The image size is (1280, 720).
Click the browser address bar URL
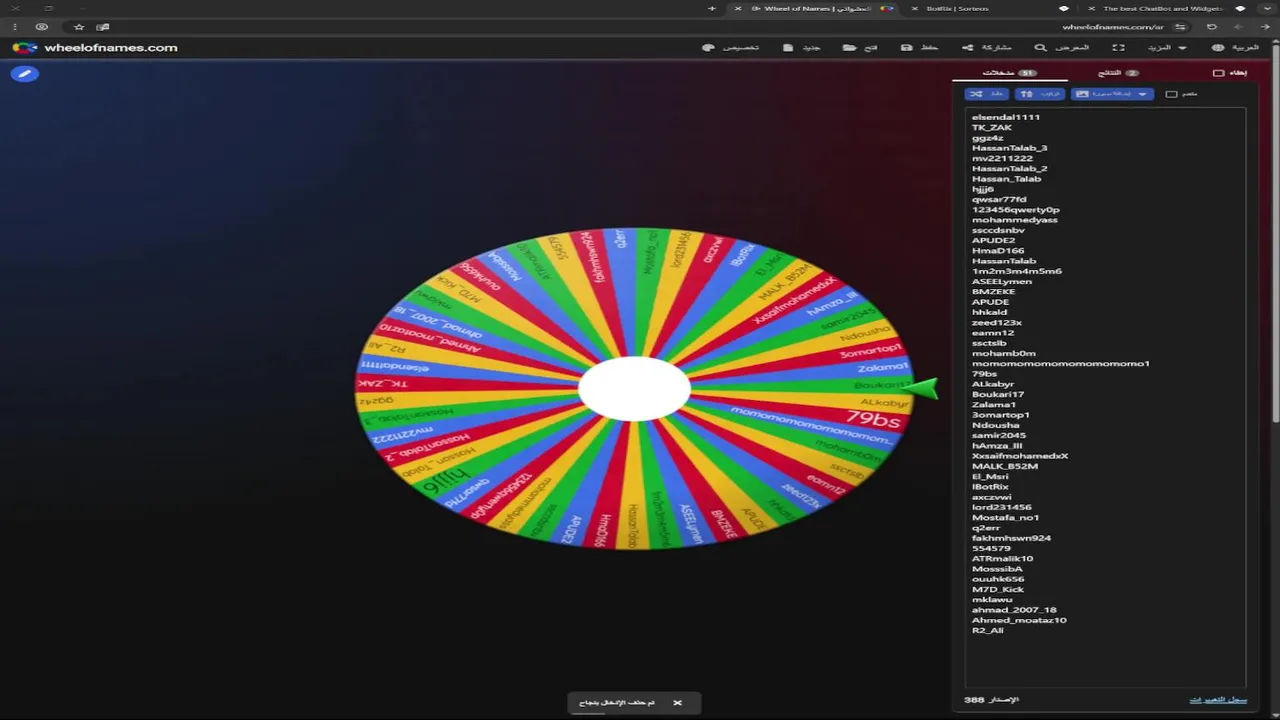[x=1113, y=27]
